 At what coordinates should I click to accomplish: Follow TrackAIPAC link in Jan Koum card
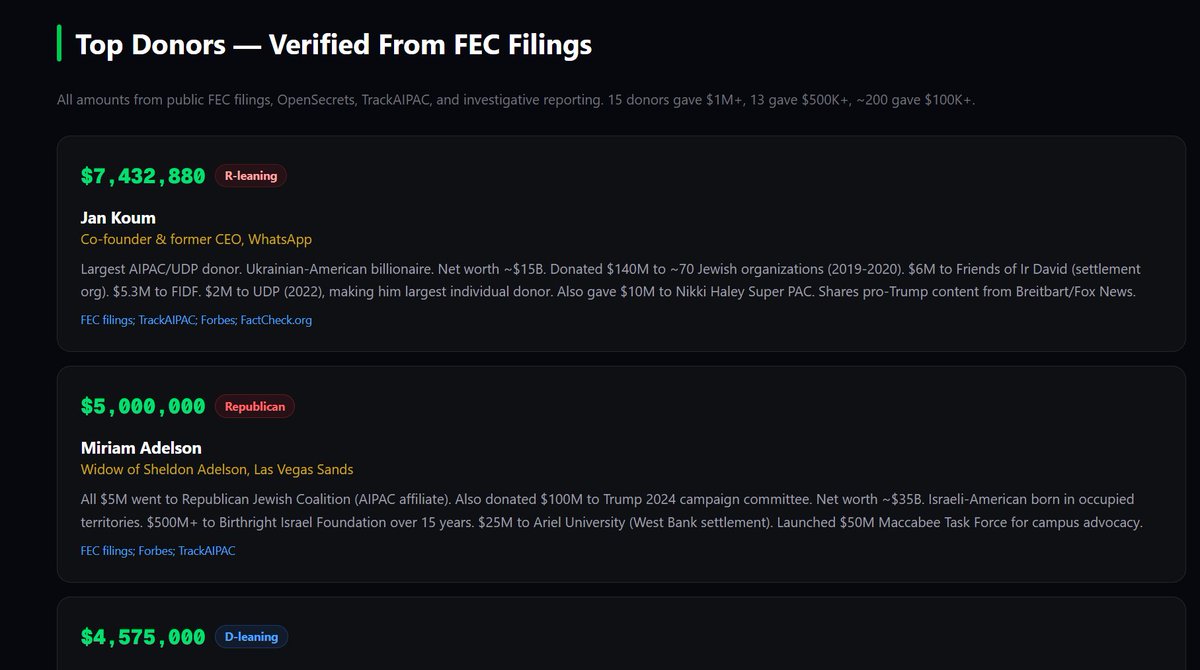[x=166, y=320]
